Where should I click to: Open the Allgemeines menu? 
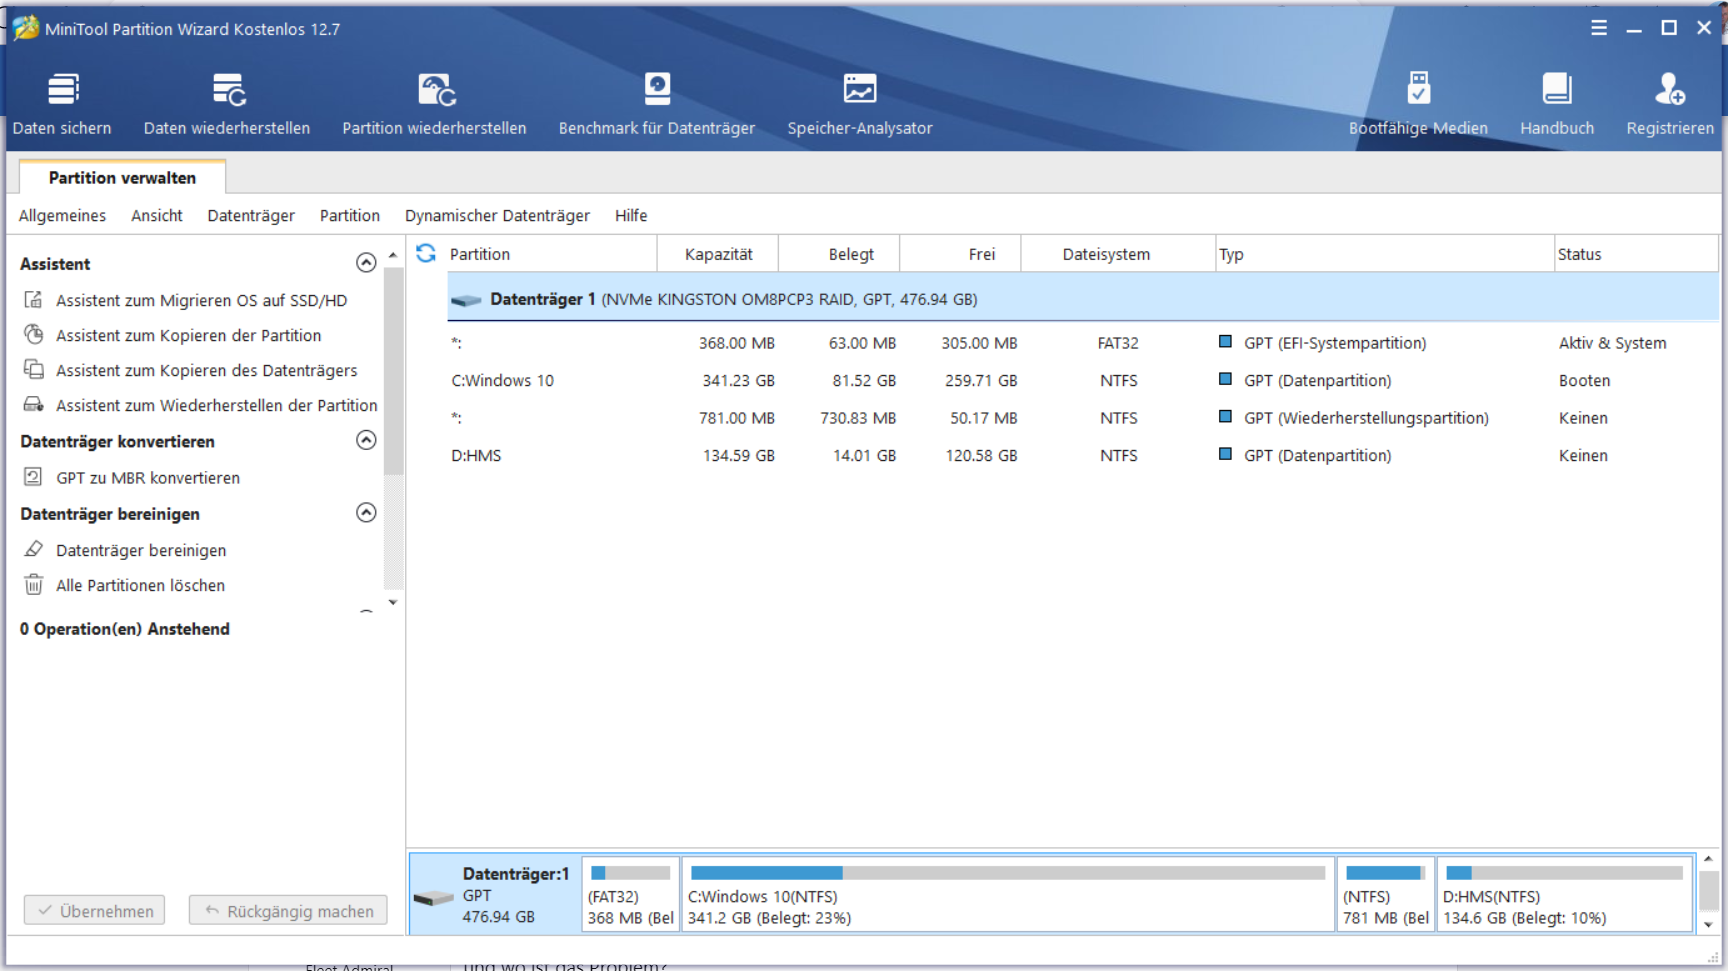coord(62,216)
